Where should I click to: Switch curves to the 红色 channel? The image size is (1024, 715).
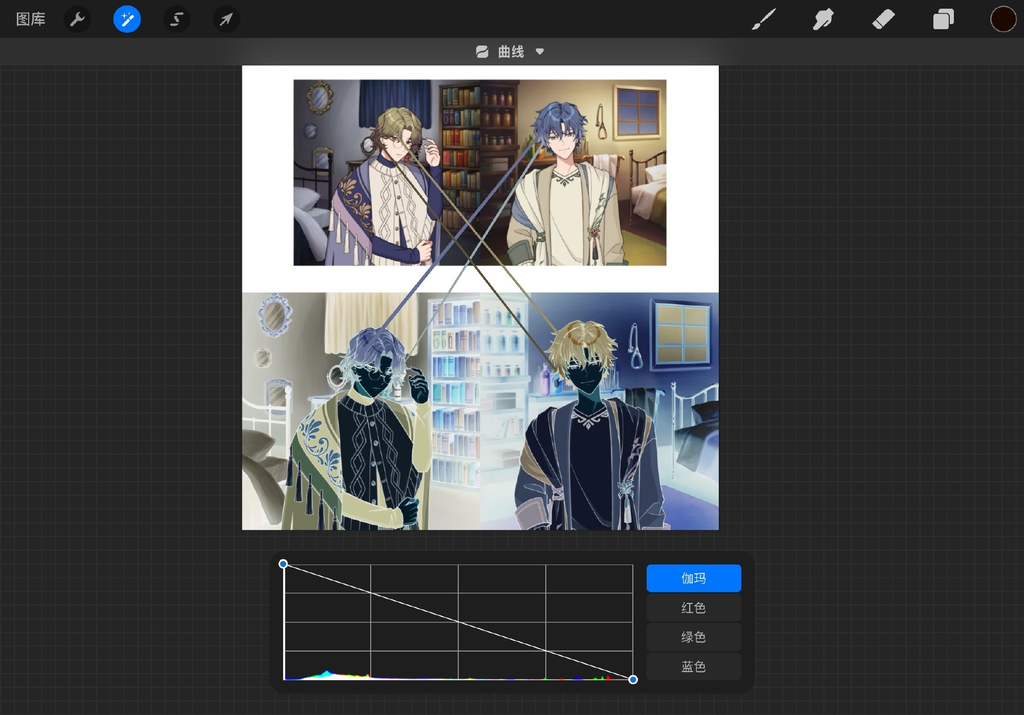pos(693,608)
